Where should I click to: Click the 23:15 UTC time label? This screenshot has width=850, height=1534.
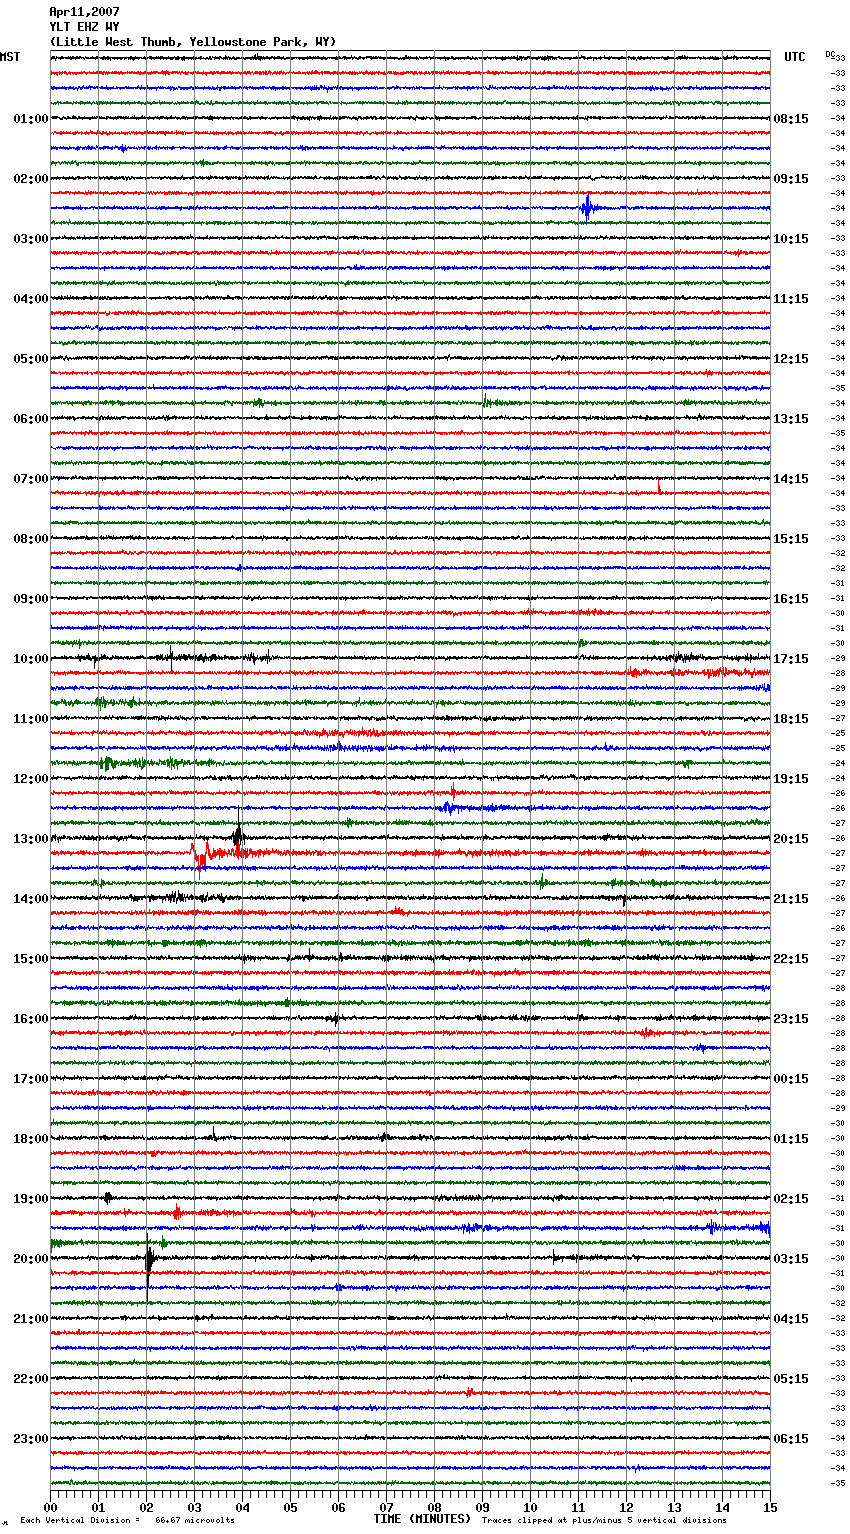[x=791, y=1019]
